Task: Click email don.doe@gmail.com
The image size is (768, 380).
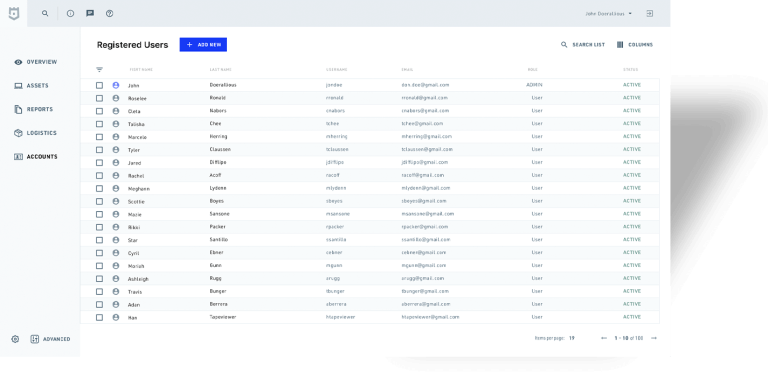Action: 425,85
